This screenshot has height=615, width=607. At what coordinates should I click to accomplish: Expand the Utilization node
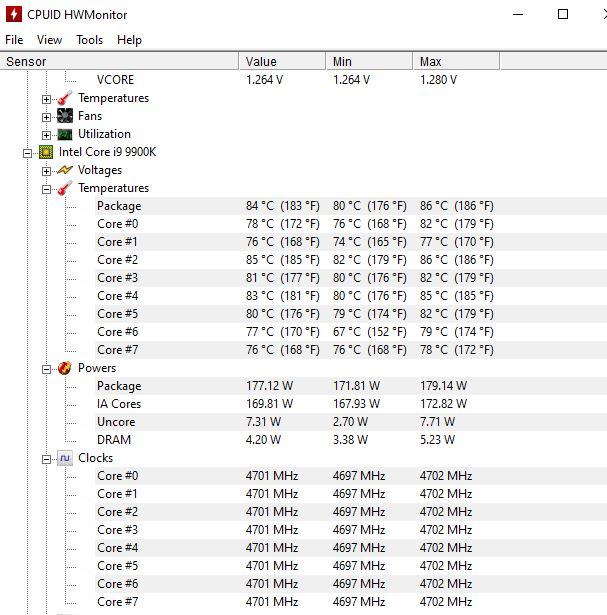click(46, 135)
